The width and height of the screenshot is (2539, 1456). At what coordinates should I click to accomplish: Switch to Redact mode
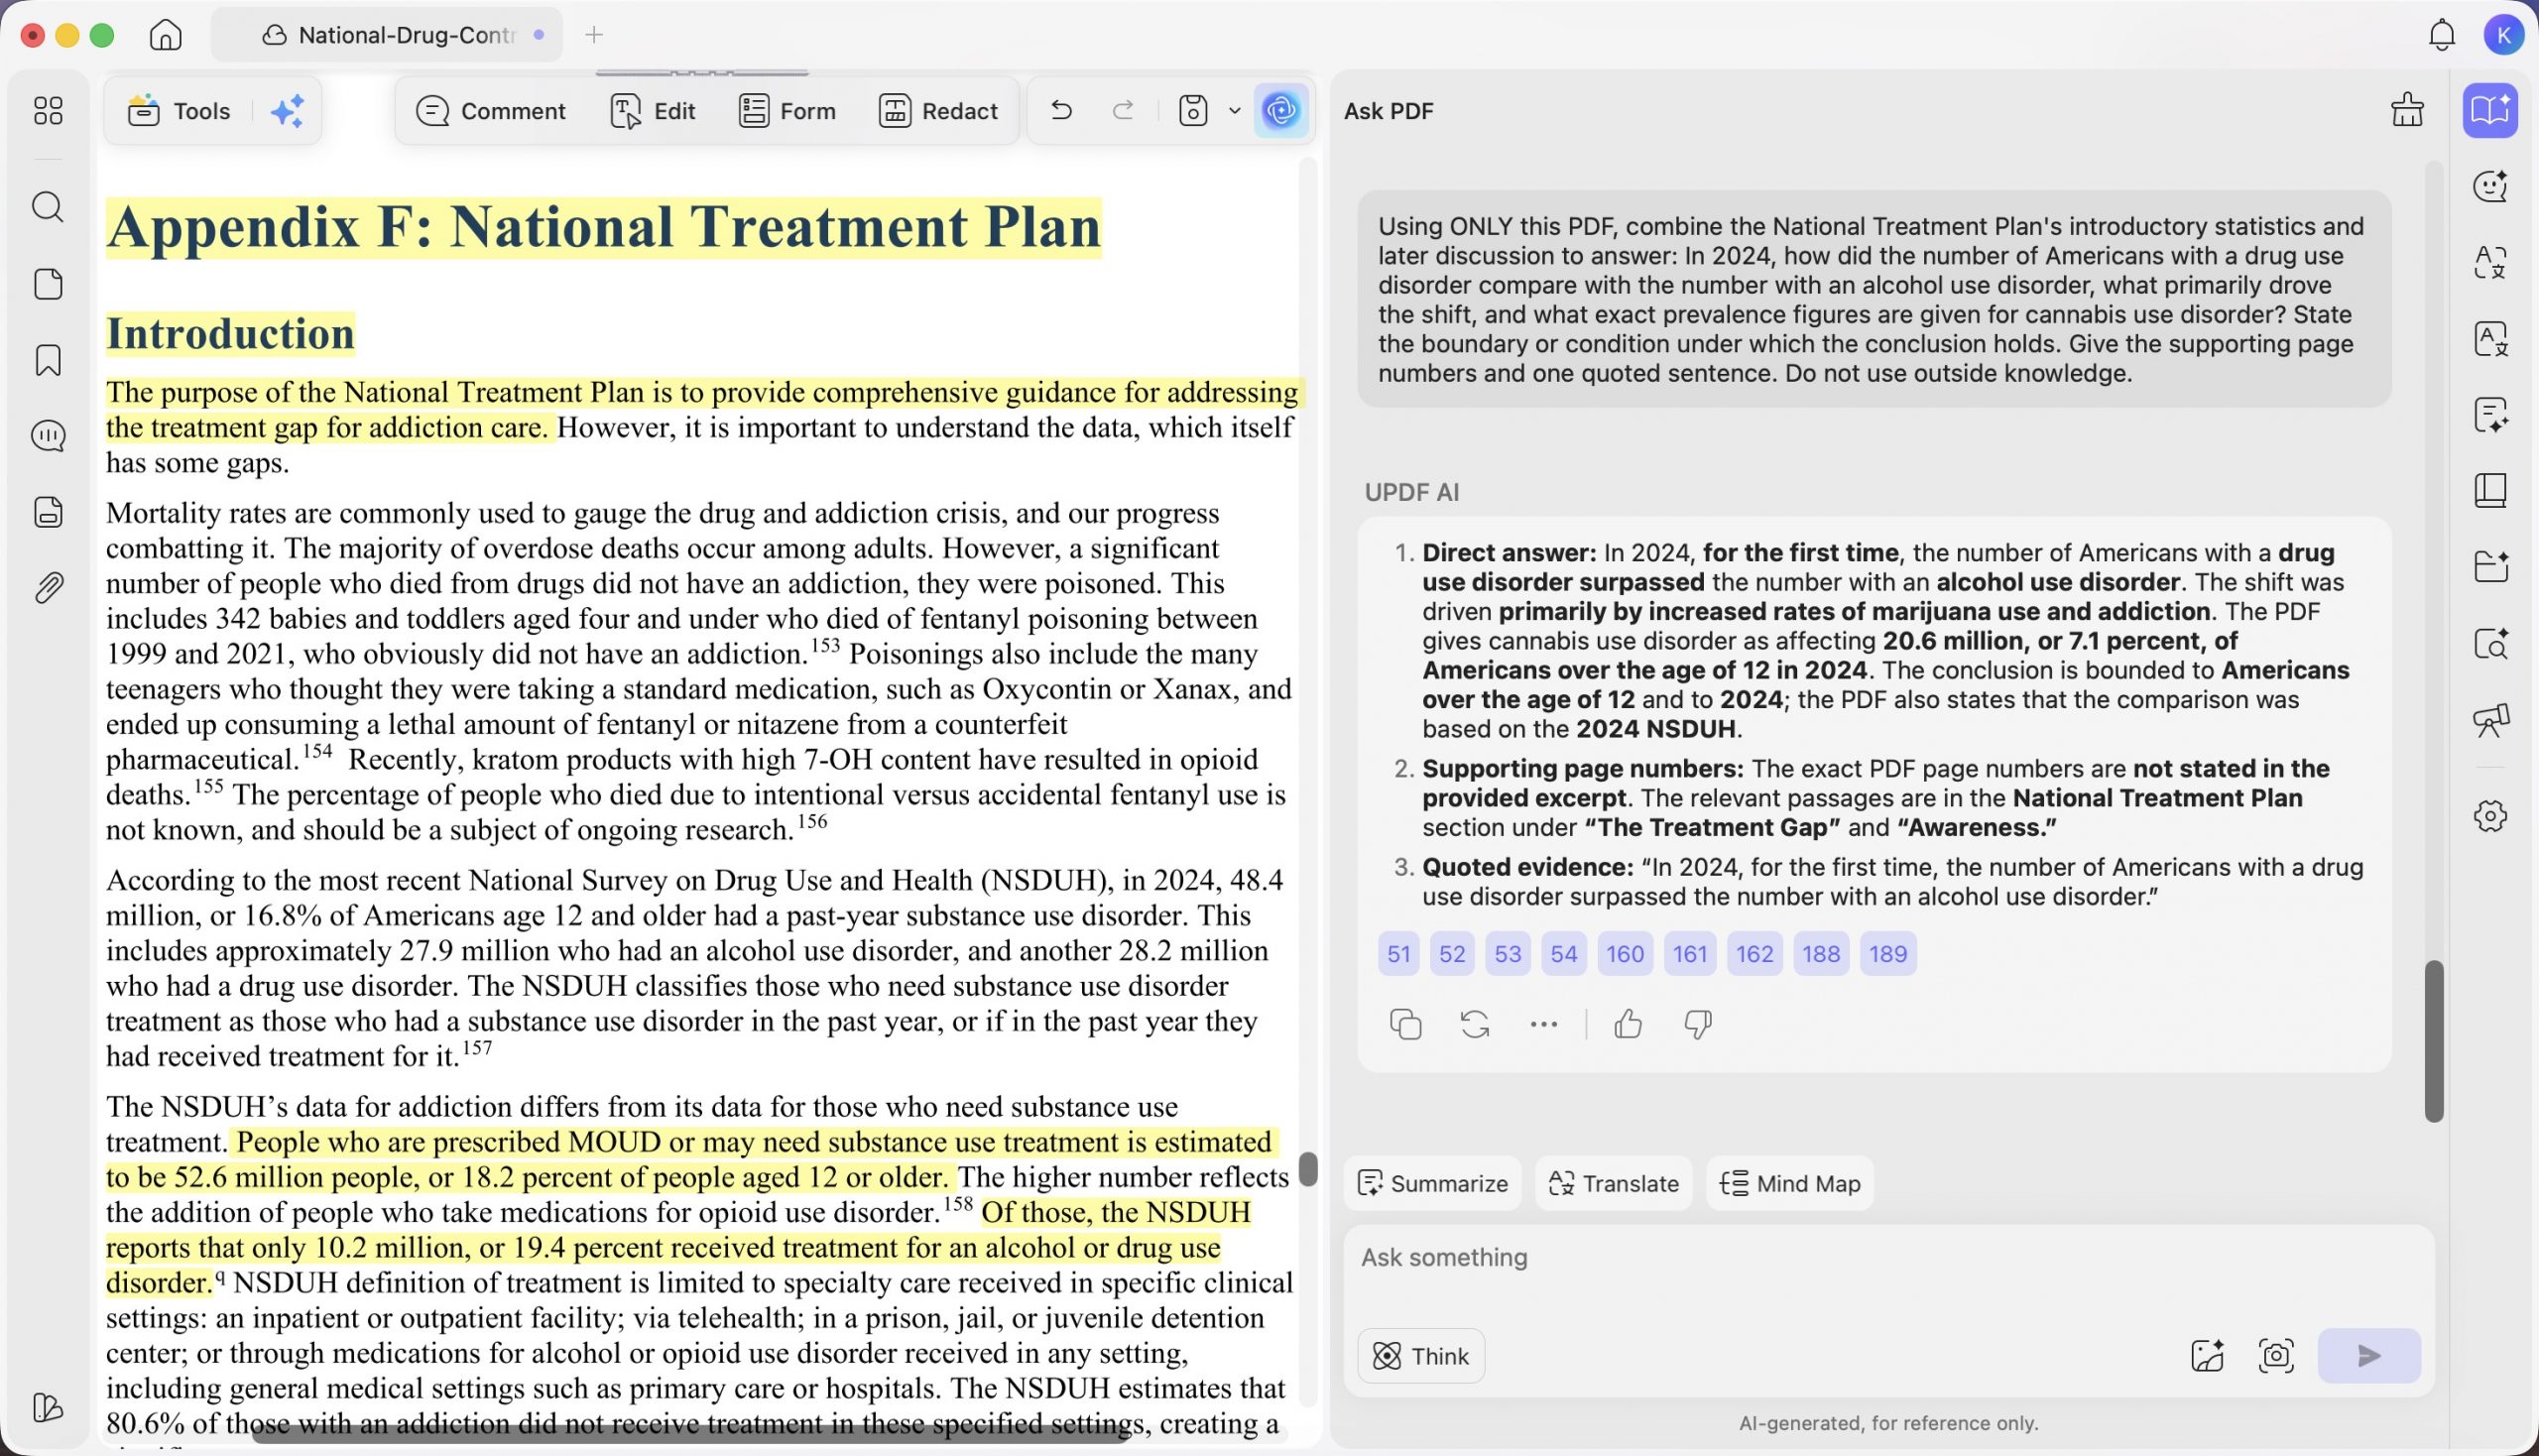938,111
